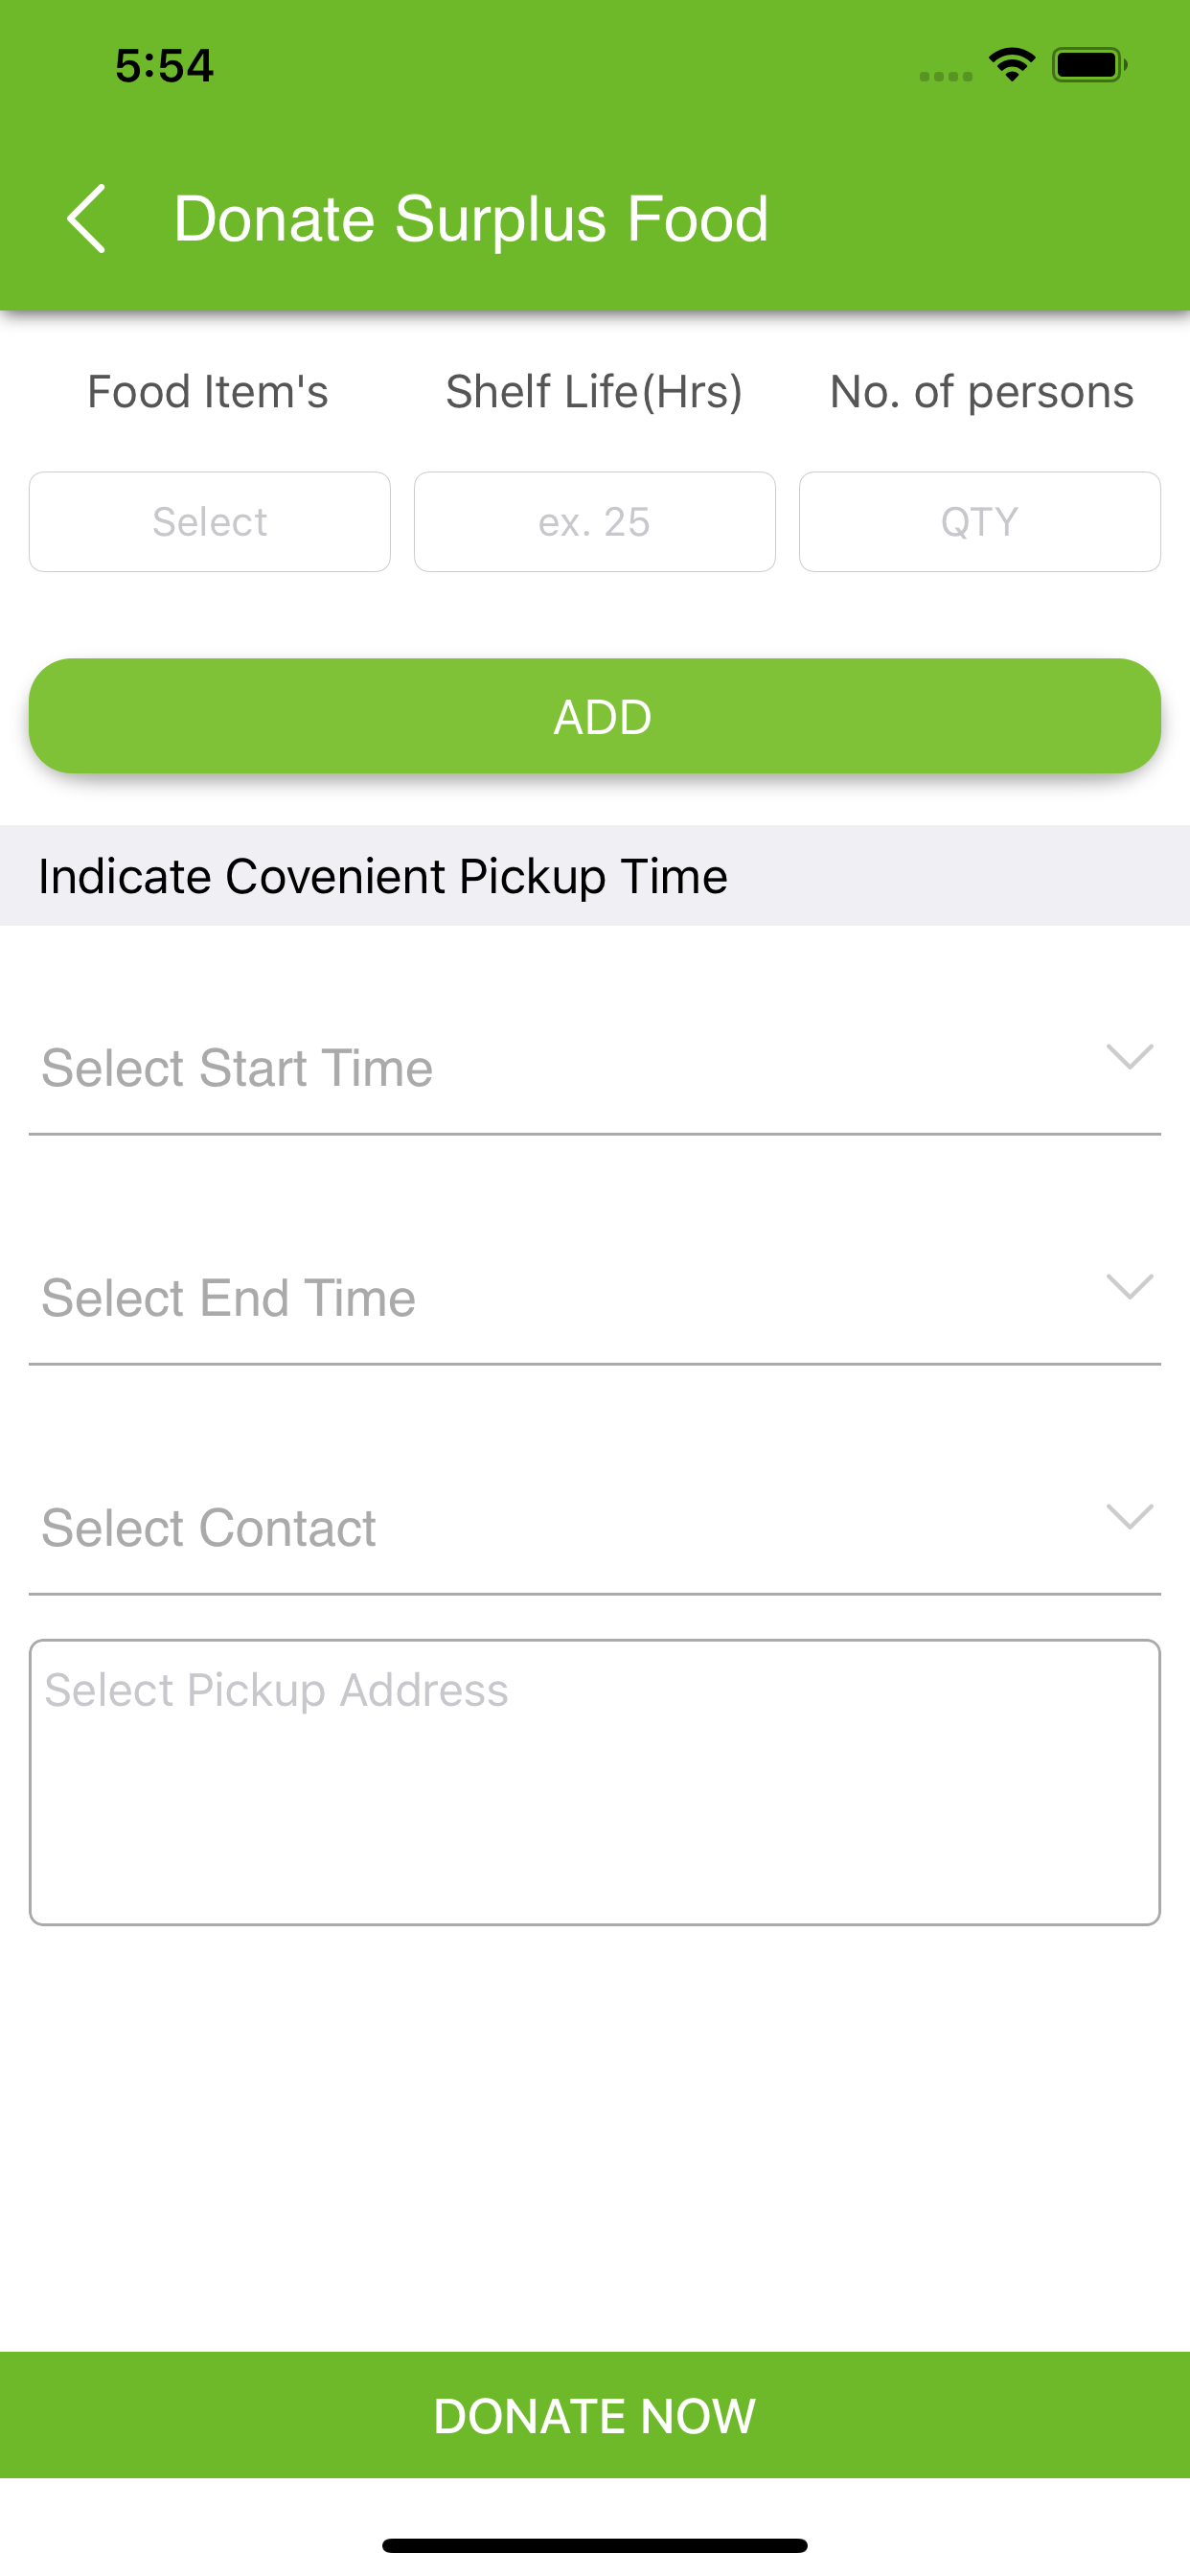The width and height of the screenshot is (1190, 2576).
Task: Open the Select Contact dropdown
Action: coord(595,1528)
